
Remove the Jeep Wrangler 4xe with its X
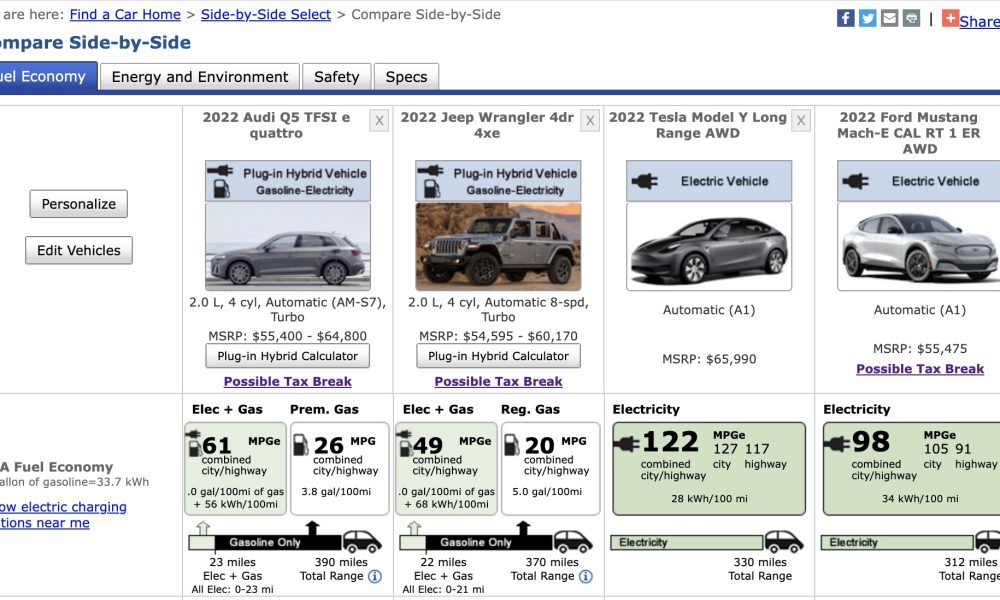click(590, 121)
